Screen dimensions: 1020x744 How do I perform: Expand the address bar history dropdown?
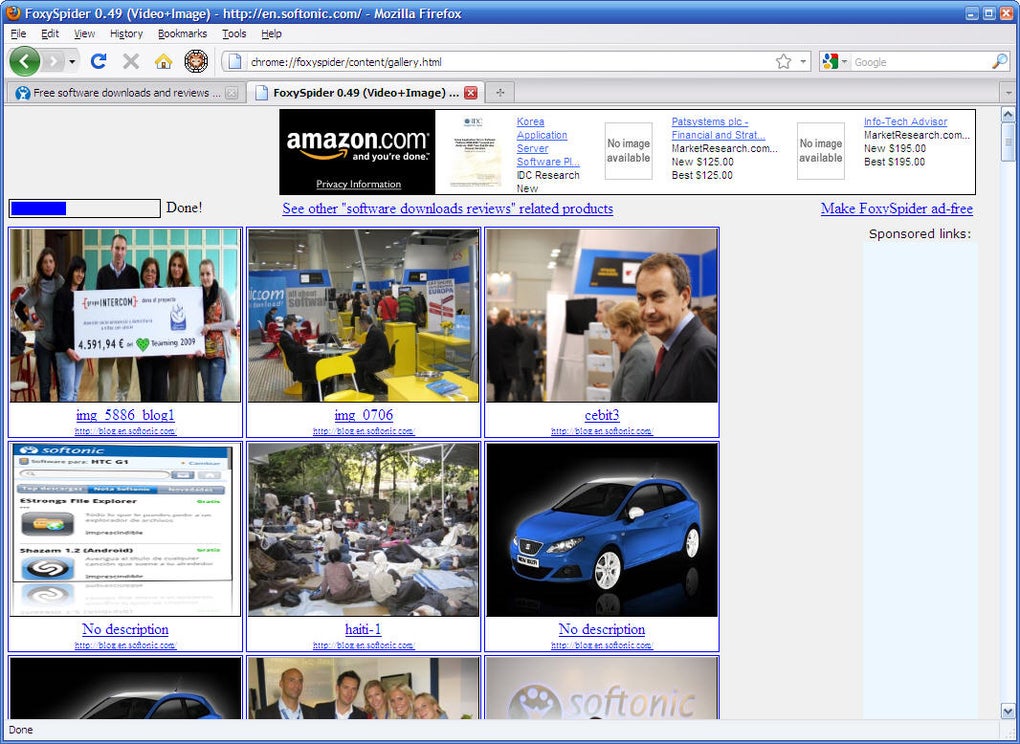click(803, 62)
